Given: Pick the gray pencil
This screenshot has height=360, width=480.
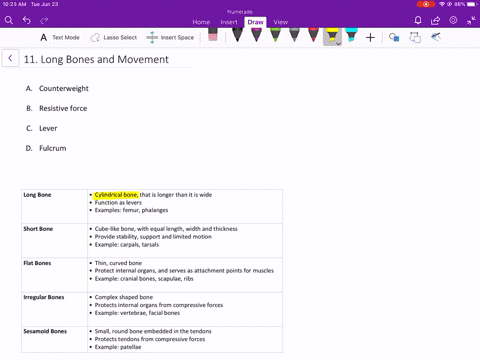Looking at the screenshot, I should (x=294, y=35).
